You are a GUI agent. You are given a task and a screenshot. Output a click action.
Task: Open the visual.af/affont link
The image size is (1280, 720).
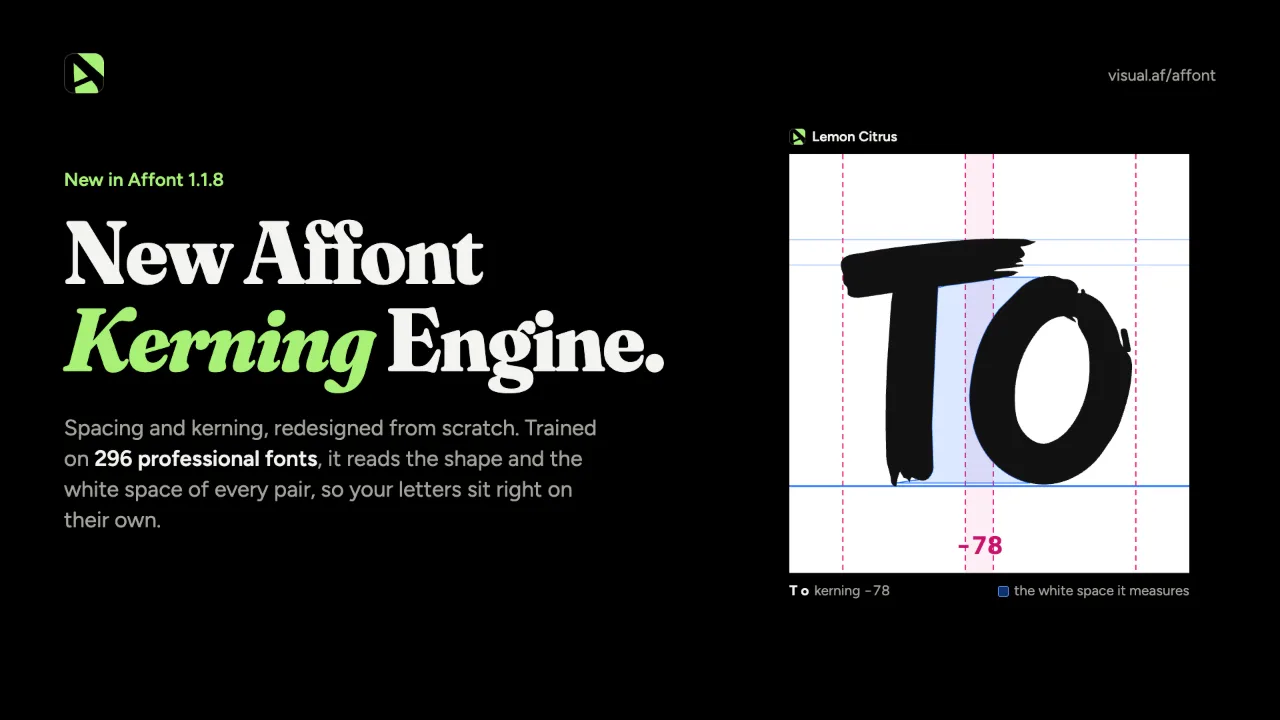[1161, 75]
